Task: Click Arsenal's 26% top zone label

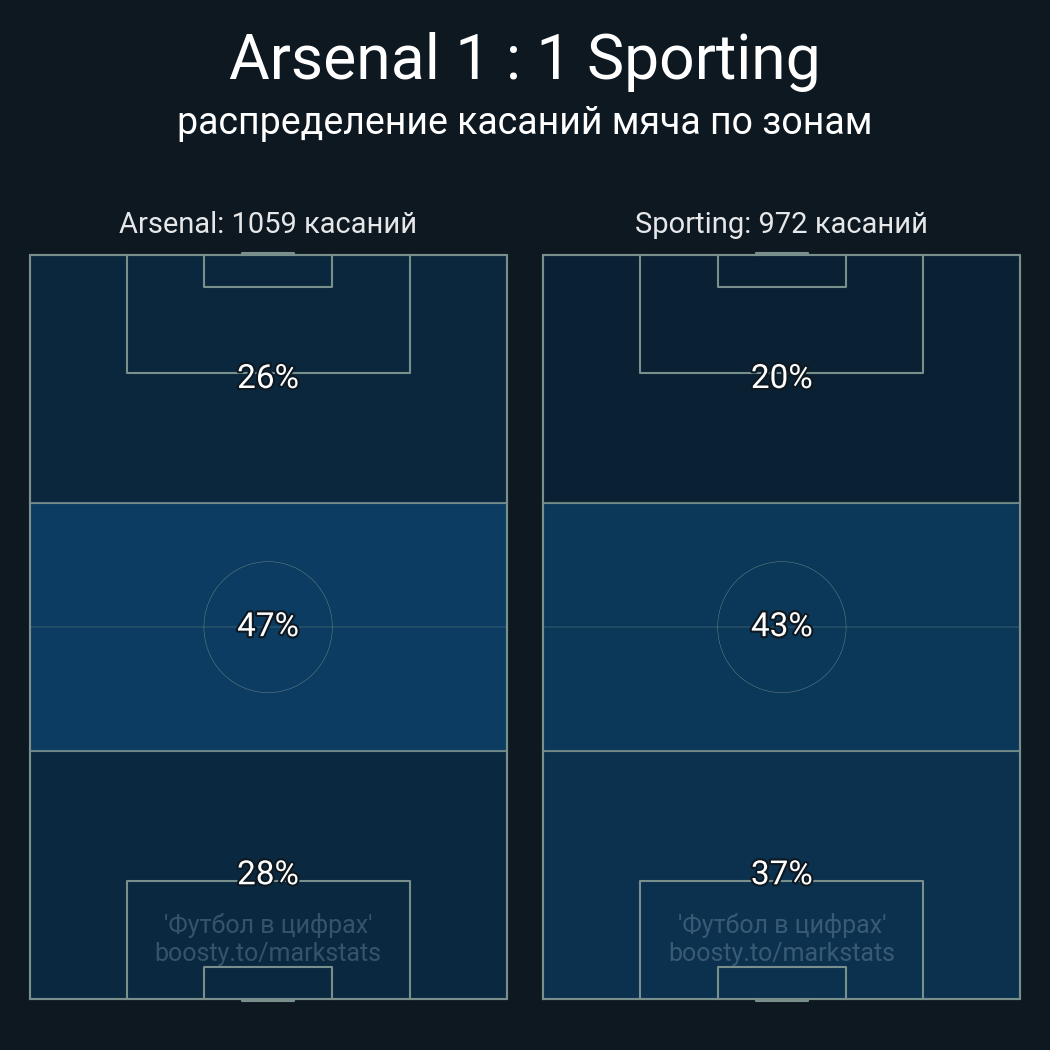Action: click(x=268, y=377)
